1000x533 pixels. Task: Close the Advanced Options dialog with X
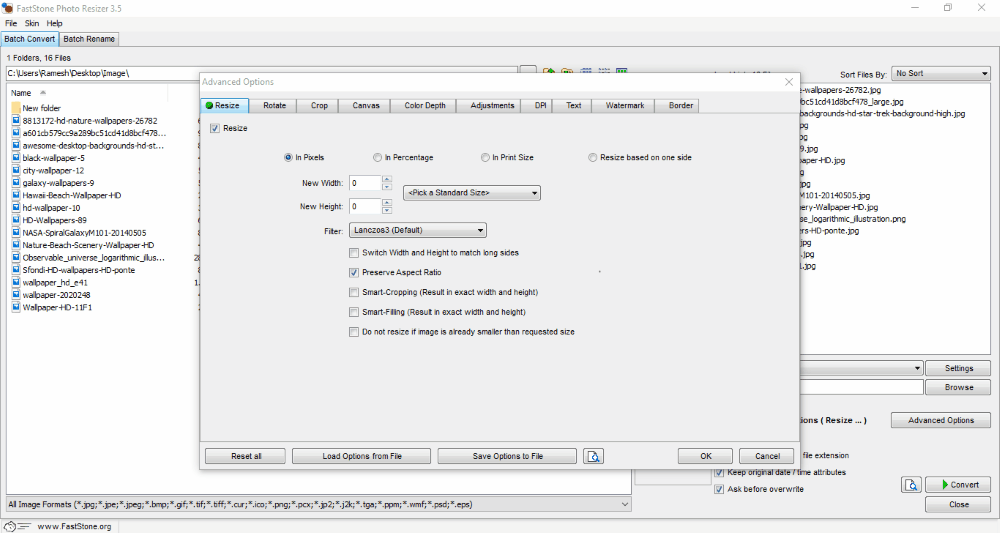point(789,82)
